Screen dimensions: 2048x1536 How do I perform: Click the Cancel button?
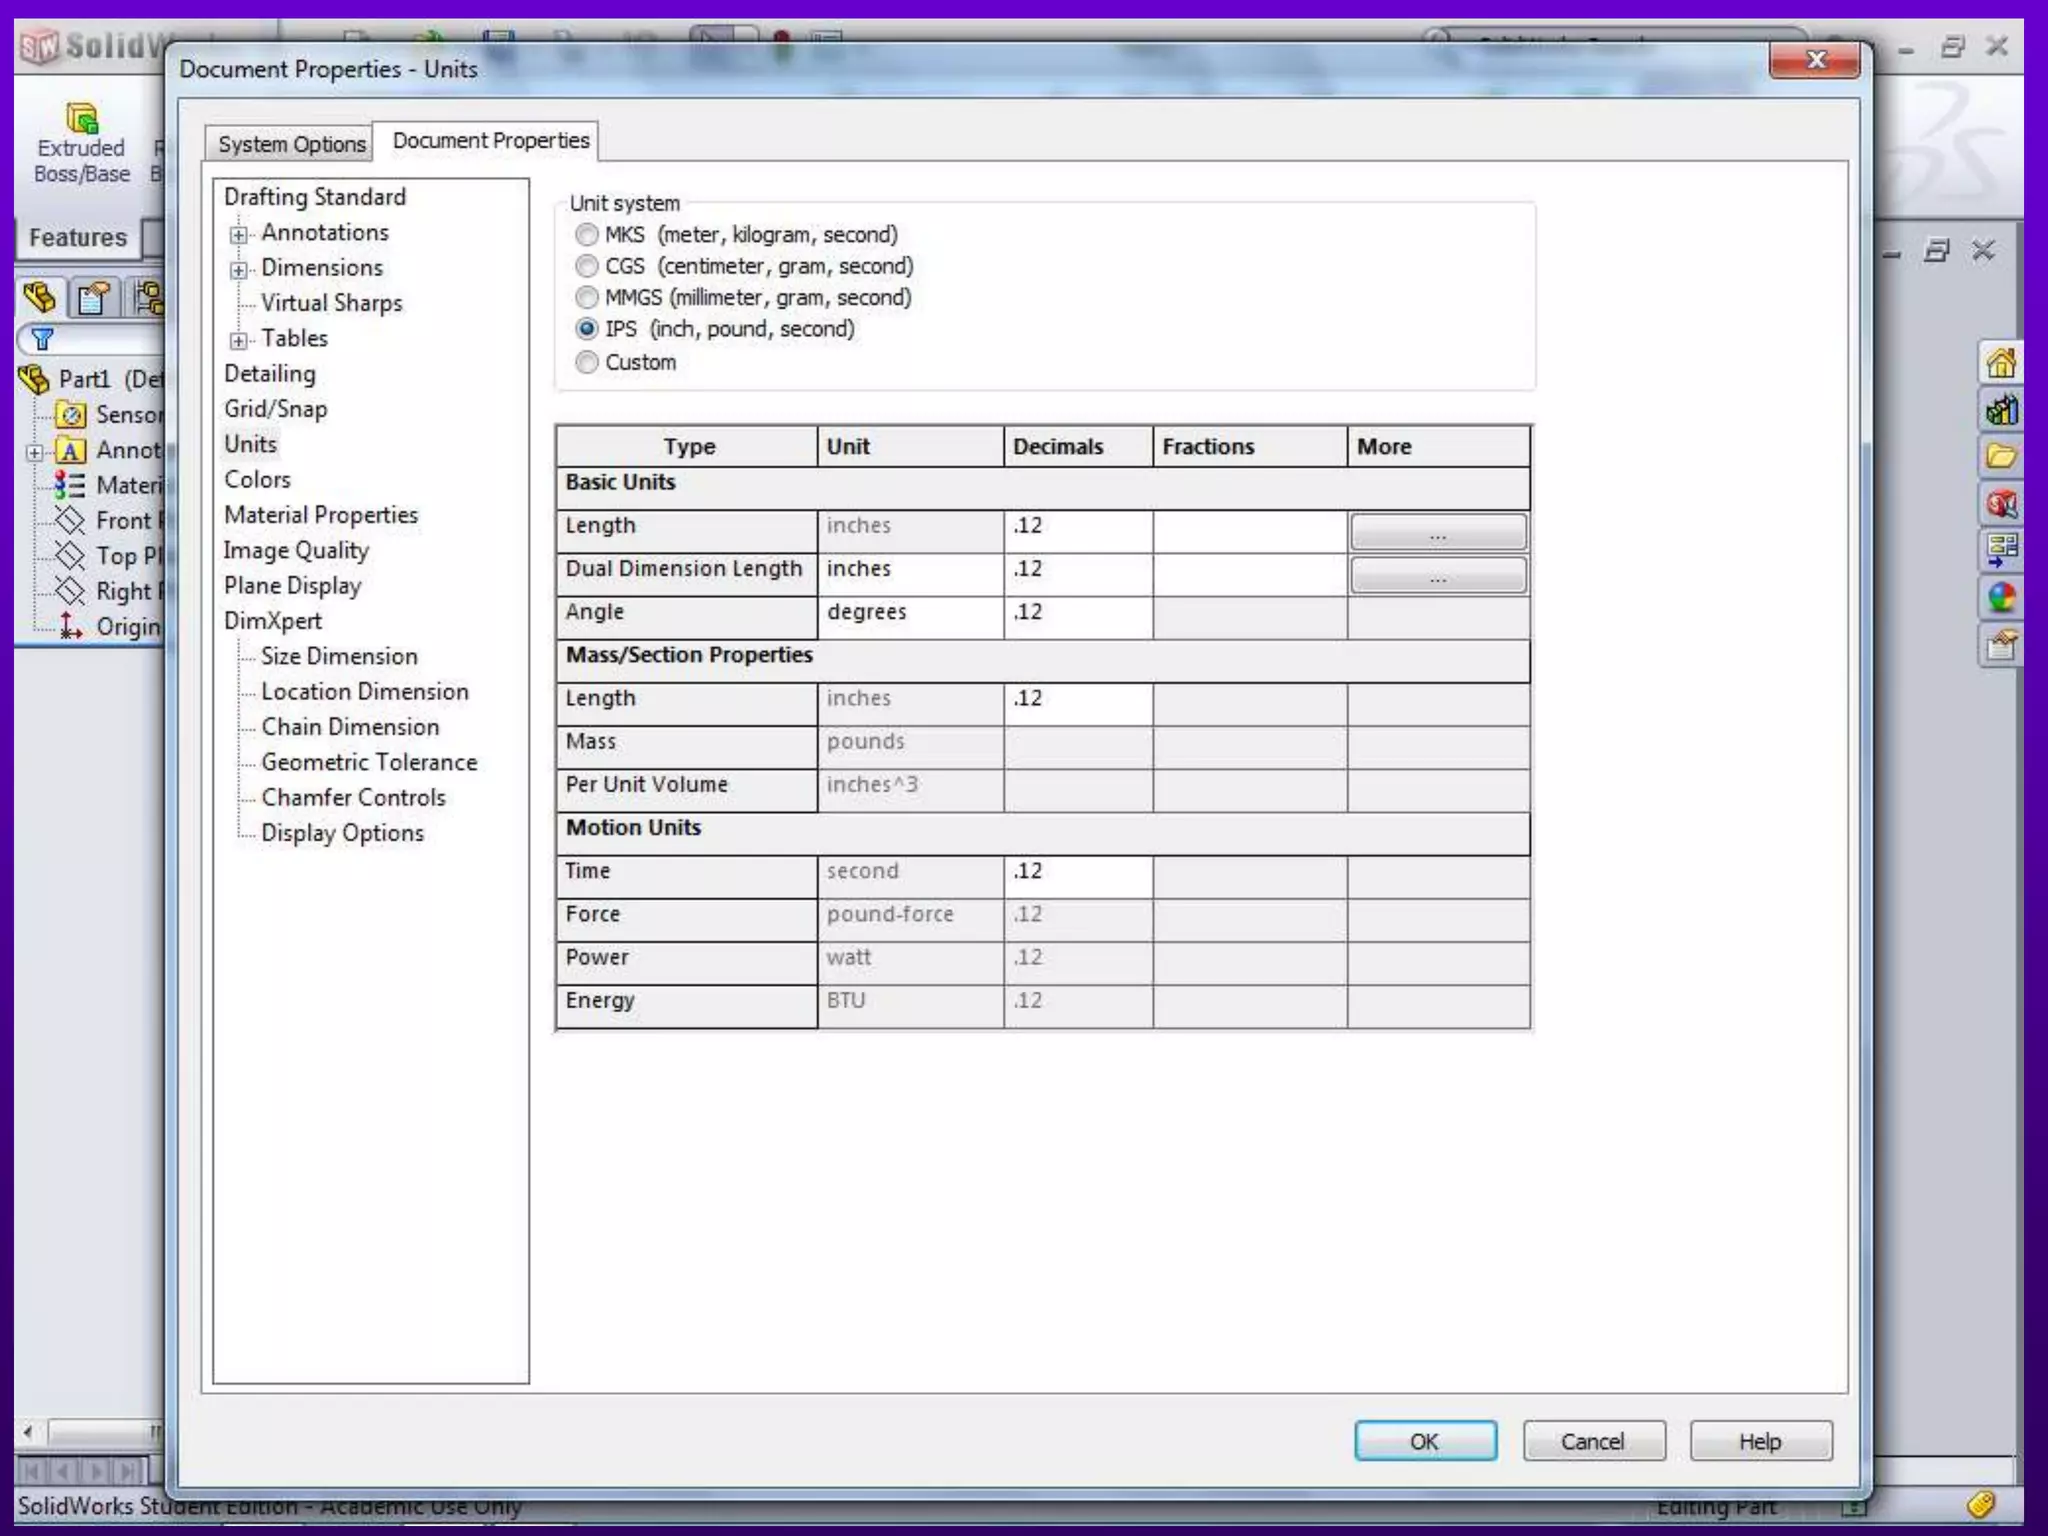click(1593, 1441)
